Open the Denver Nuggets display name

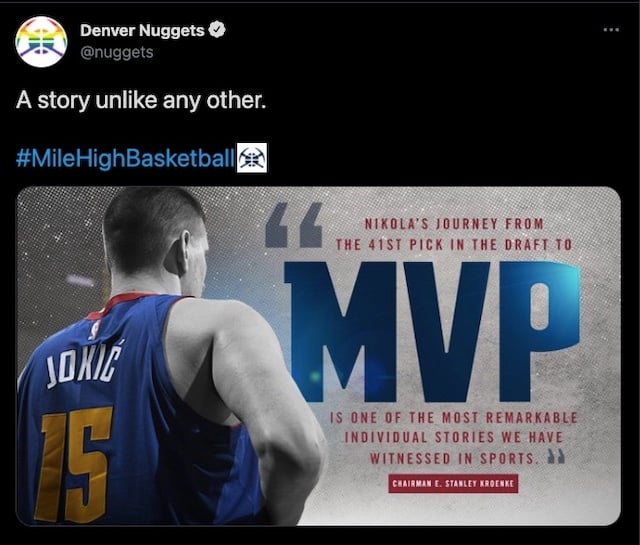coord(142,30)
